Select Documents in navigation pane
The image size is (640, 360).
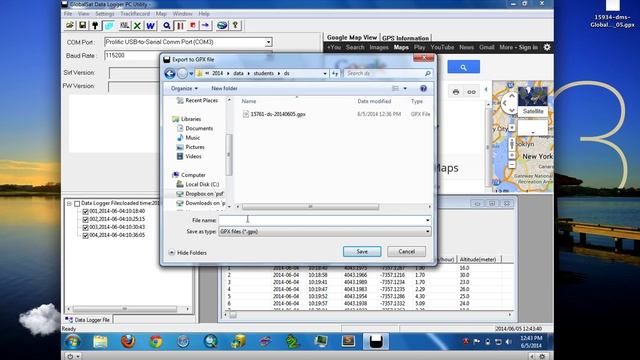(x=199, y=129)
